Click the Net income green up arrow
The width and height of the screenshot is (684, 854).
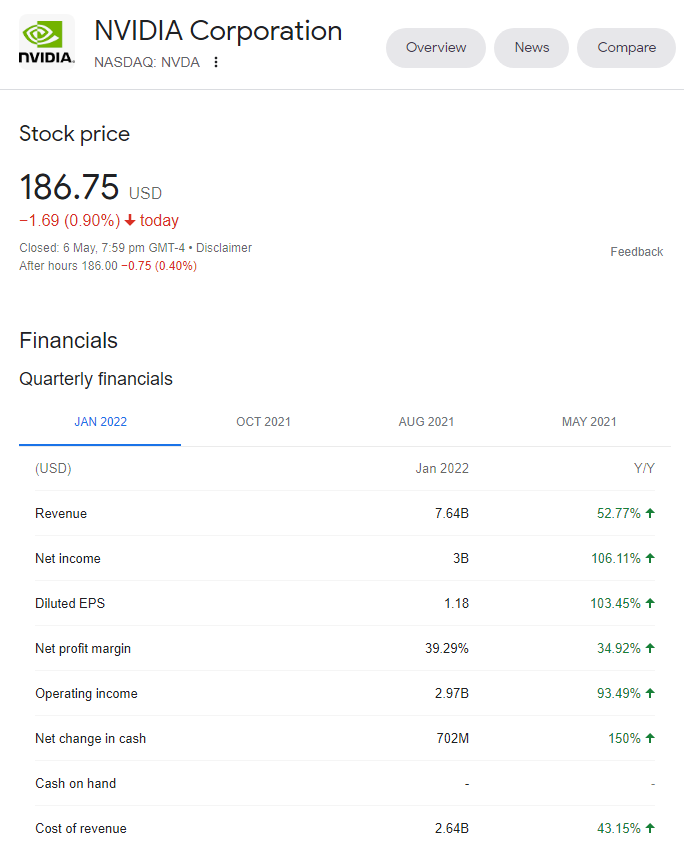coord(650,558)
